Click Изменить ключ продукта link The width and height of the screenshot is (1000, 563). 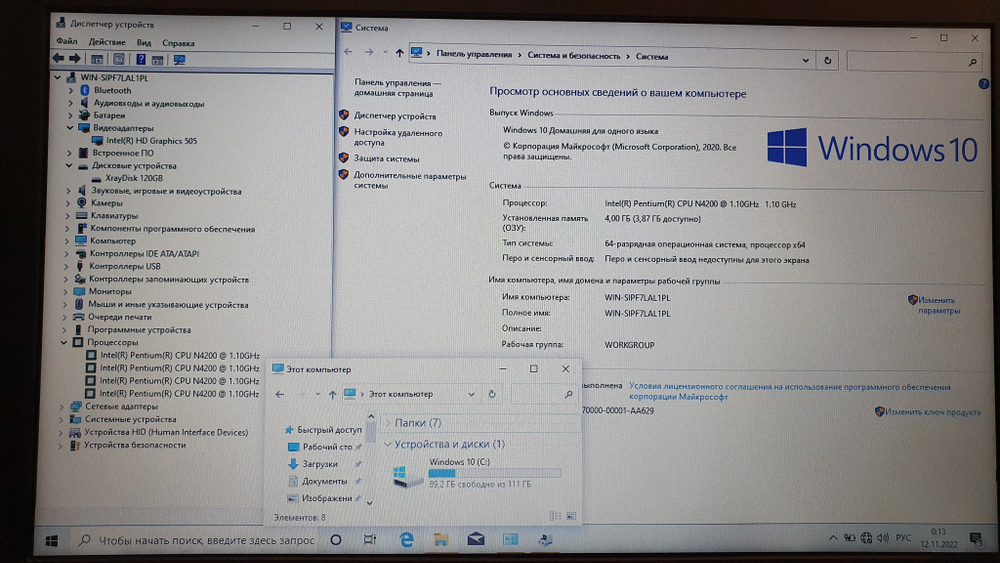click(932, 412)
